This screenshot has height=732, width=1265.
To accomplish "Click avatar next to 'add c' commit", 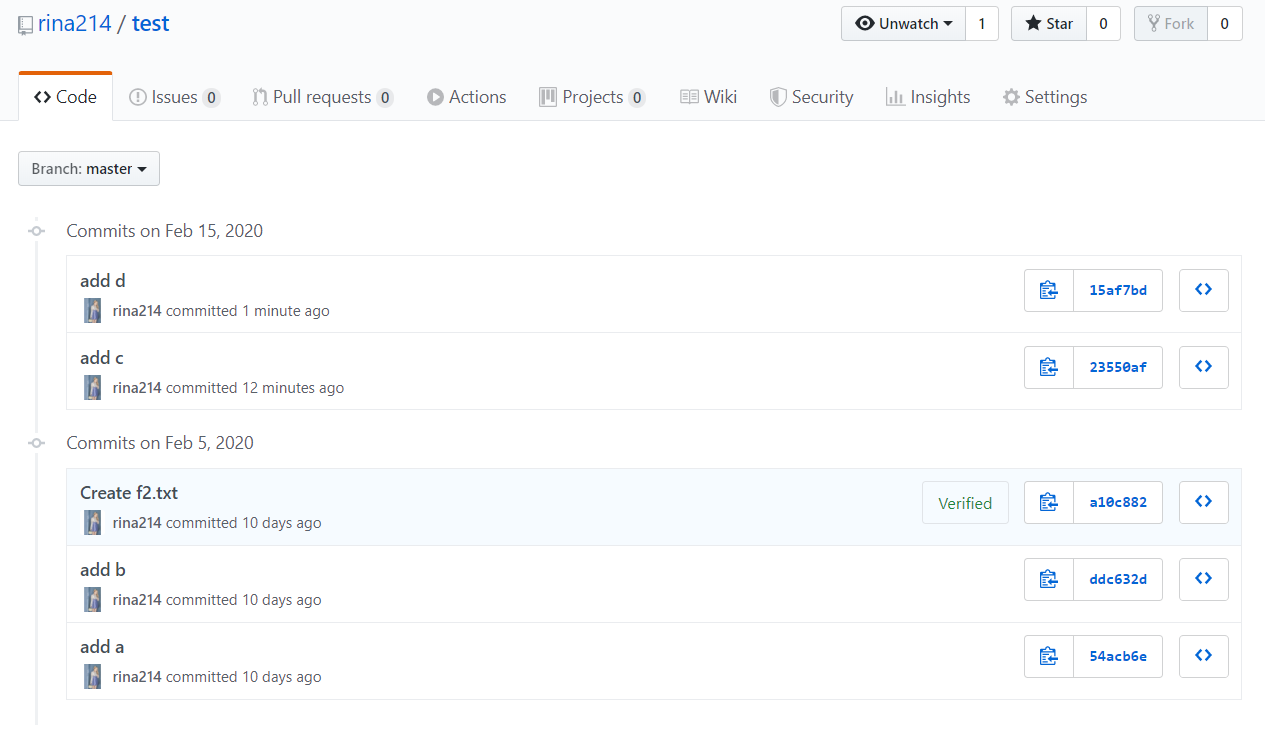I will coord(93,388).
